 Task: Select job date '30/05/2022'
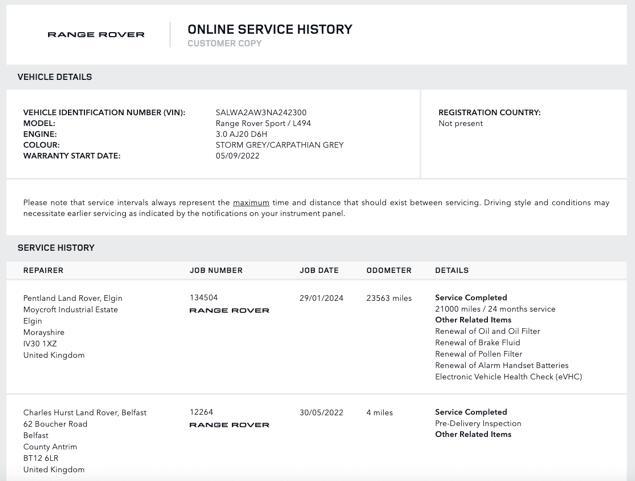coord(321,413)
